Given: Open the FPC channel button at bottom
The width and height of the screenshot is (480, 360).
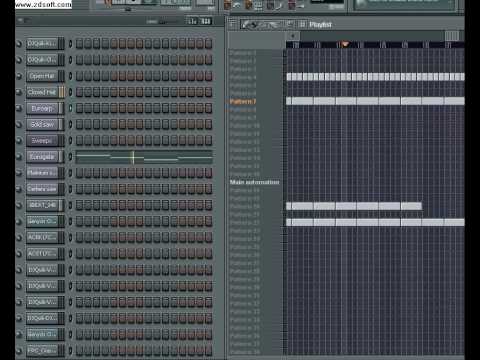Looking at the screenshot, I should point(42,351).
